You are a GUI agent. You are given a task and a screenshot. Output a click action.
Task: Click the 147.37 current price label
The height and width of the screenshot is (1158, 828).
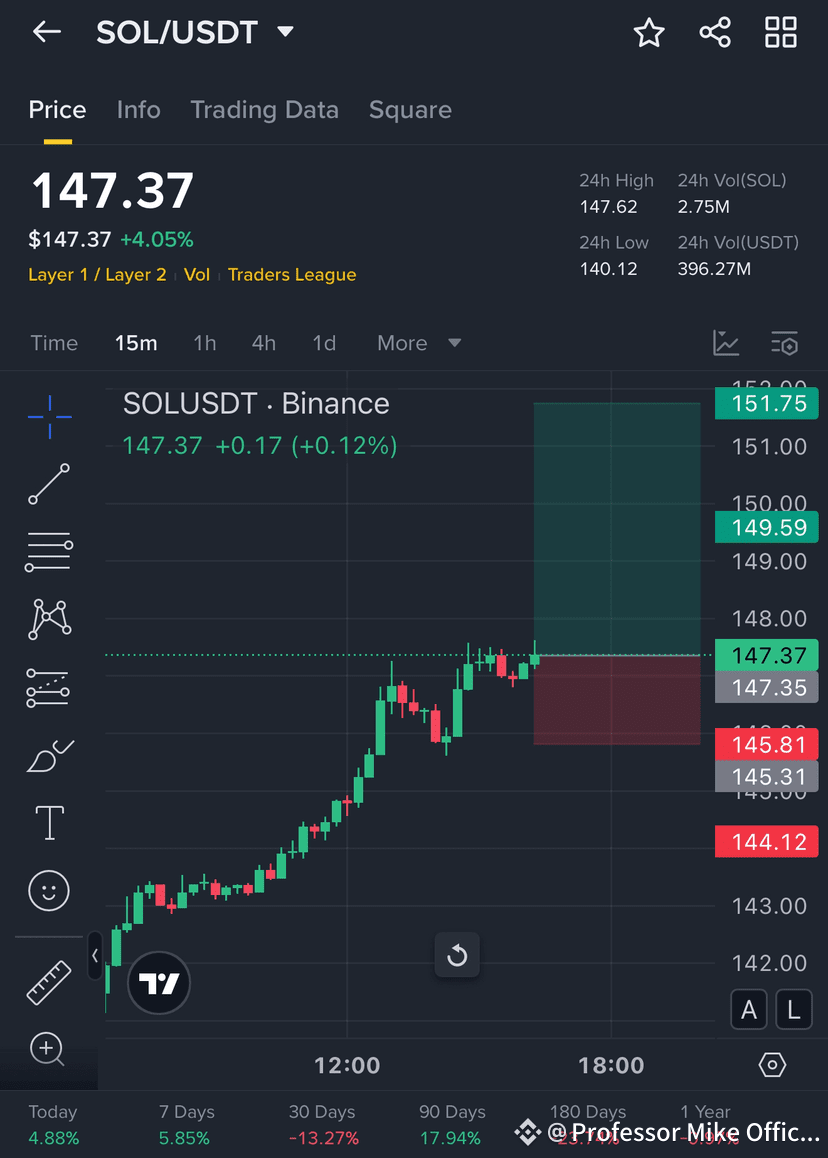coord(767,655)
